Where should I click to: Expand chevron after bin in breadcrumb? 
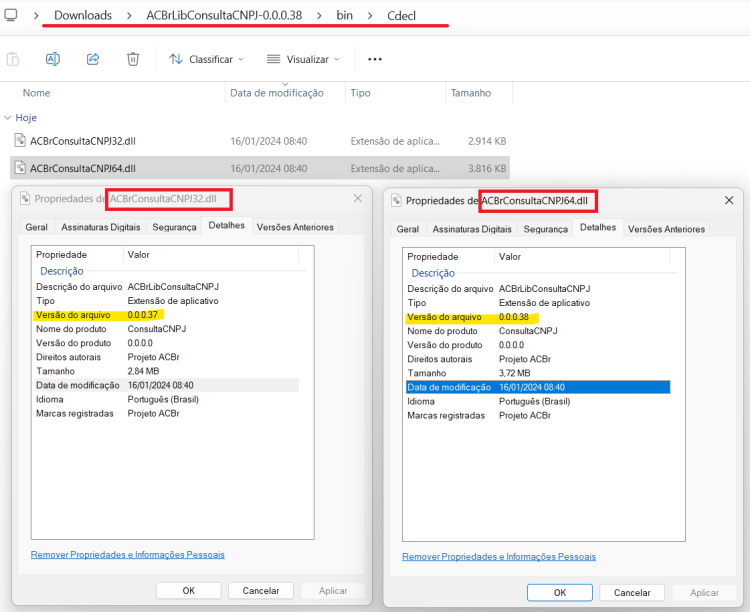pyautogui.click(x=370, y=16)
